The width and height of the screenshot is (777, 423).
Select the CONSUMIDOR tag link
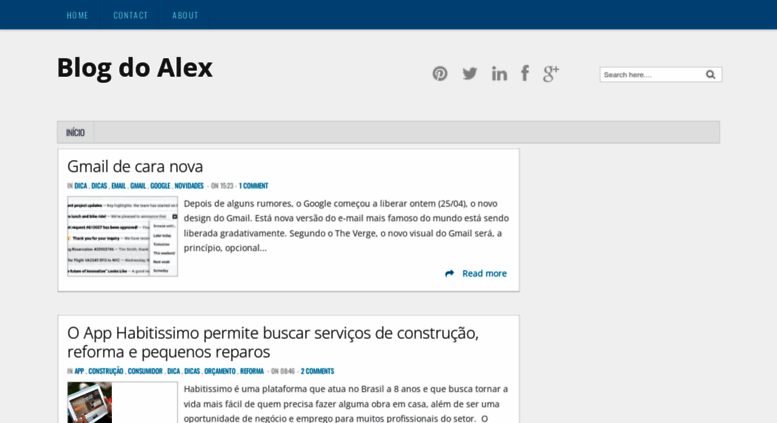click(x=145, y=371)
